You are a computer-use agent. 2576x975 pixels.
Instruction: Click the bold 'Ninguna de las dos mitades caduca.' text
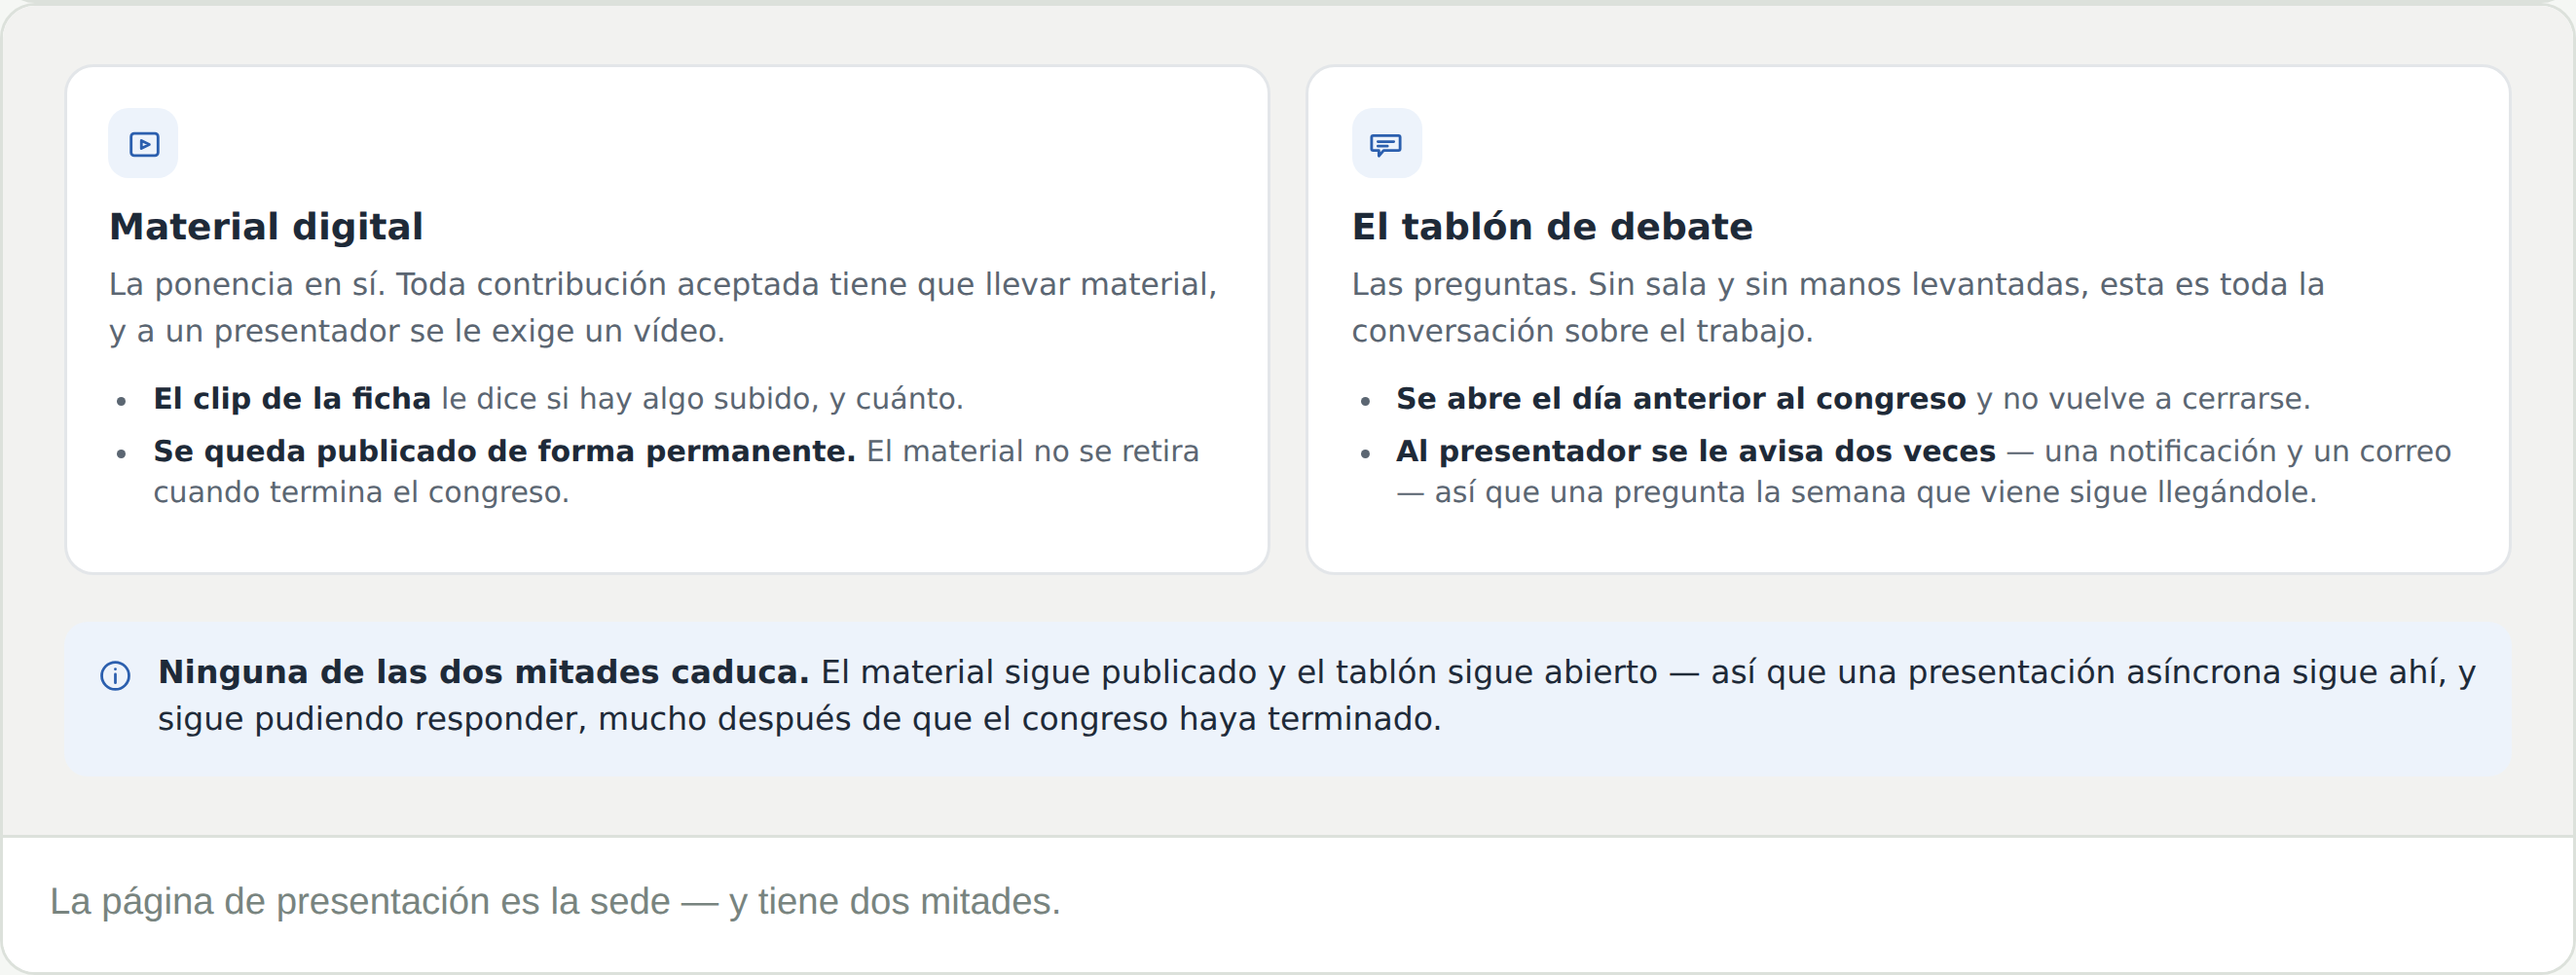coord(483,672)
